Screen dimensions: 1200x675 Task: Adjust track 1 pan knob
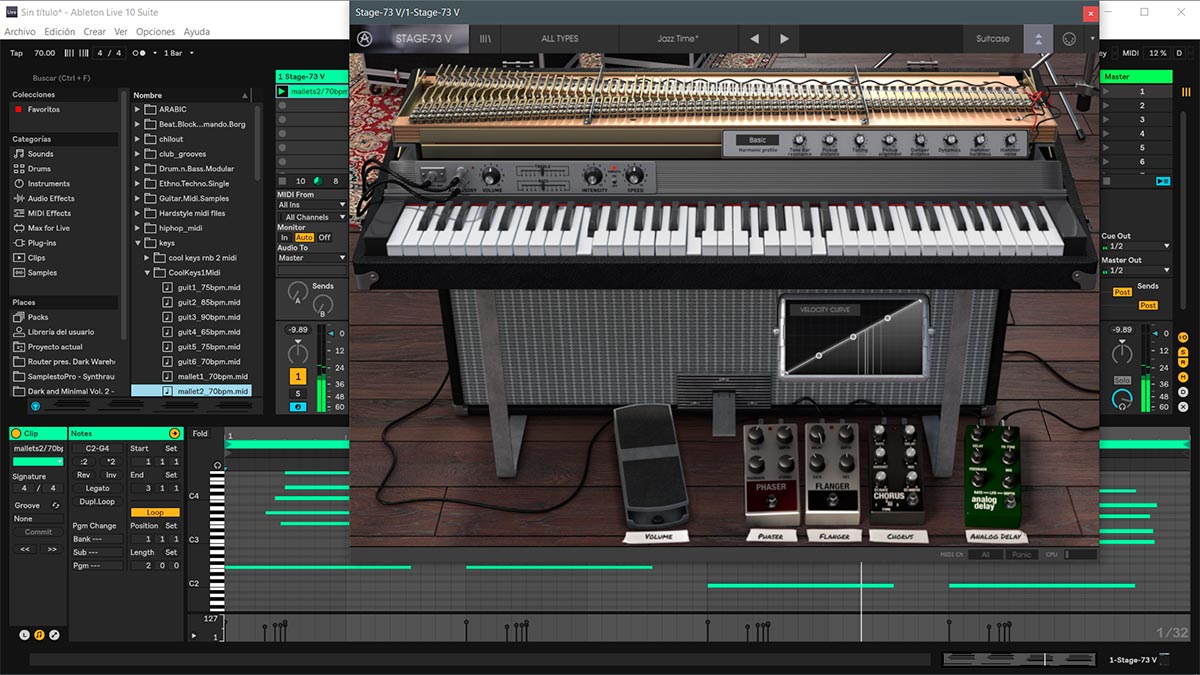click(298, 352)
